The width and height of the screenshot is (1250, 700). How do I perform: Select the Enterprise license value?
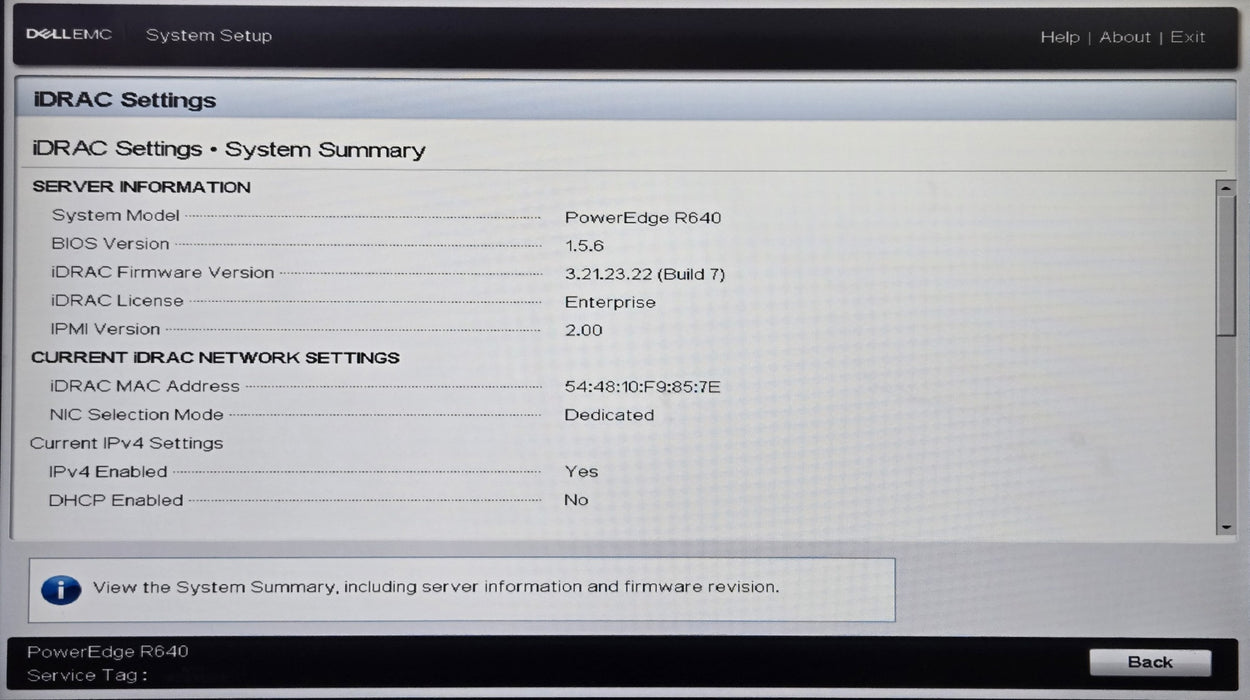(x=610, y=302)
